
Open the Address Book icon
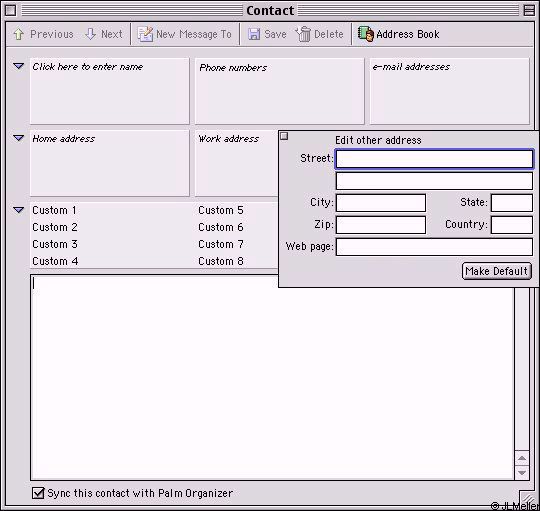click(366, 34)
